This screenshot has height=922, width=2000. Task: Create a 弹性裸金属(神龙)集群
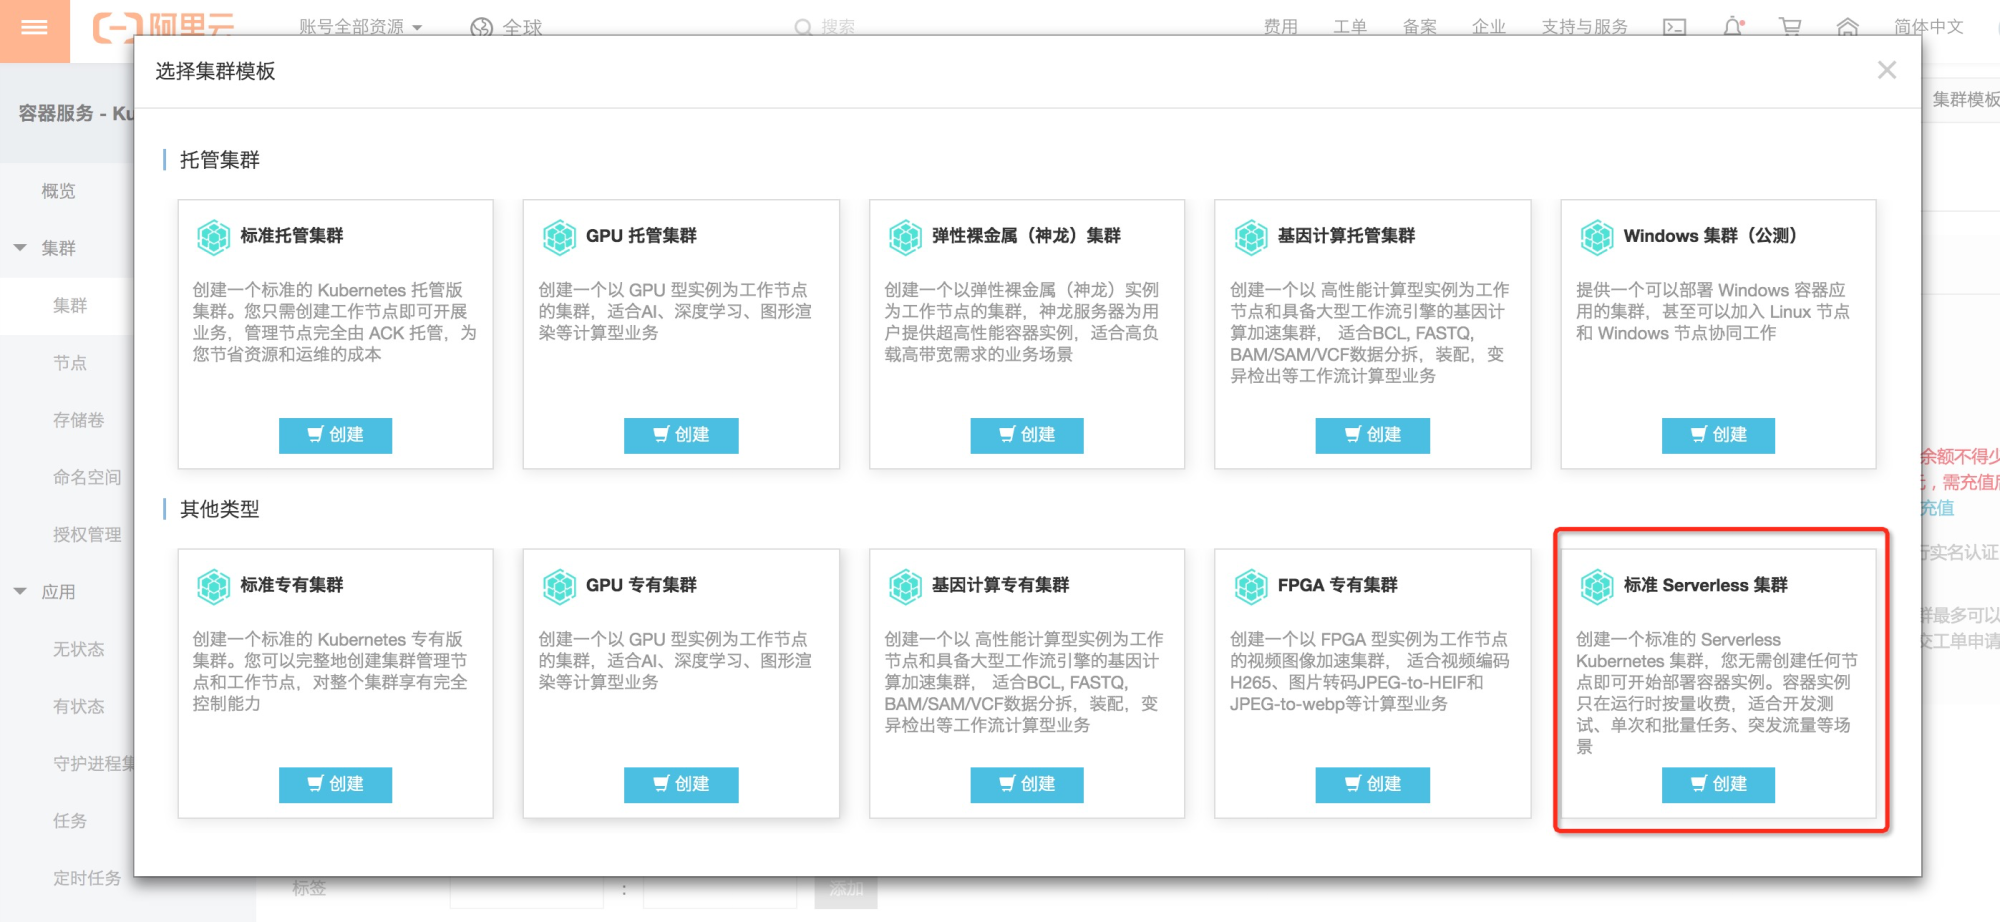coord(1027,435)
